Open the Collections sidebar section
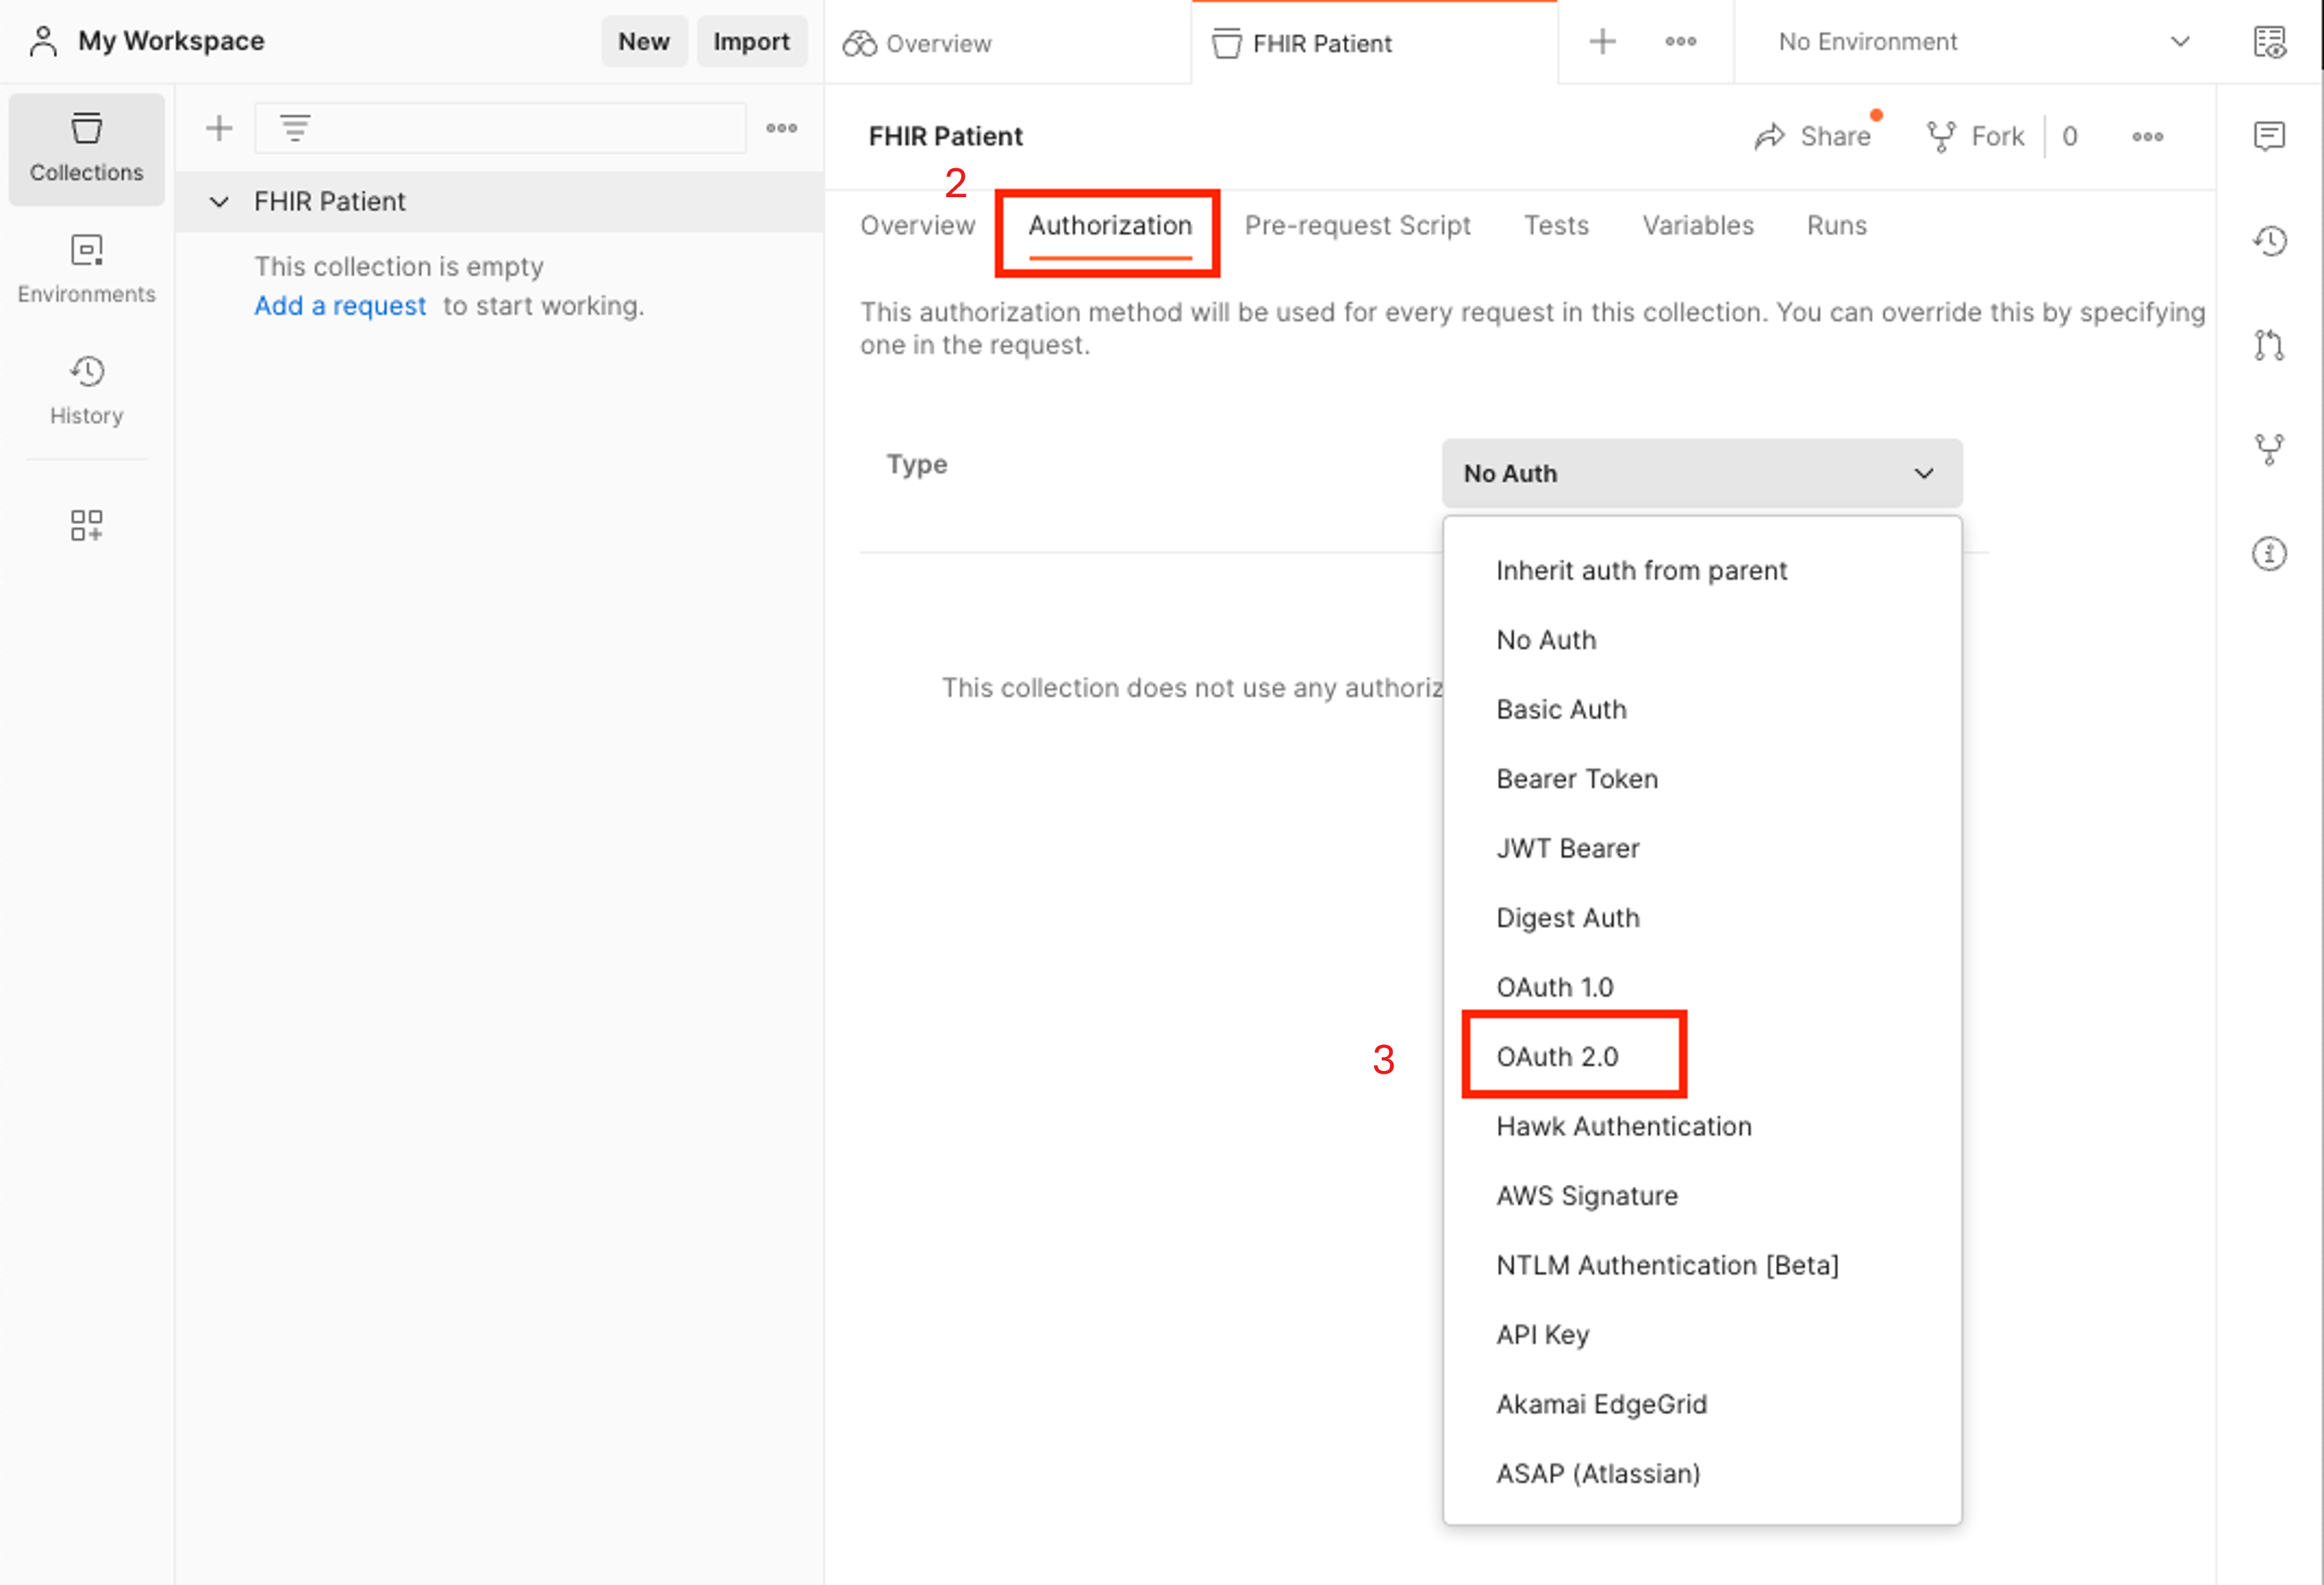This screenshot has height=1585, width=2324. point(87,149)
